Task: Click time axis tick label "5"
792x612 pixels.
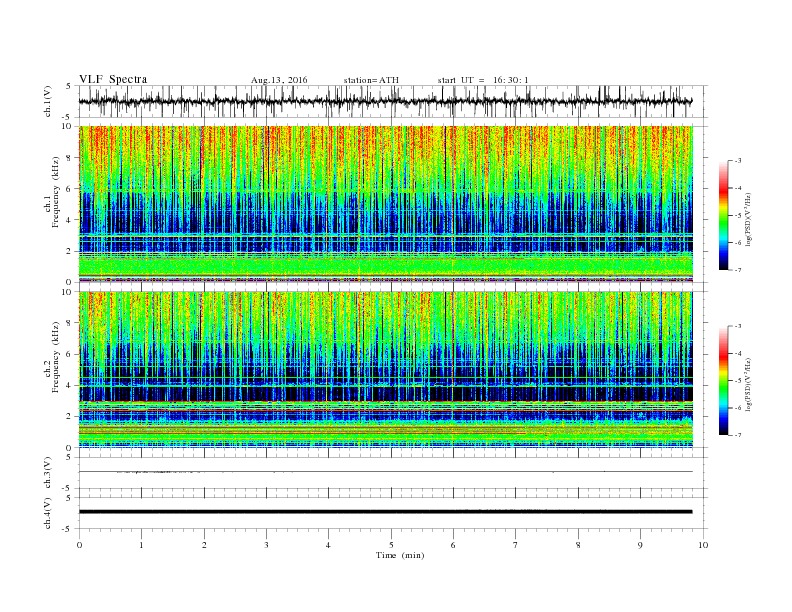Action: [x=391, y=545]
